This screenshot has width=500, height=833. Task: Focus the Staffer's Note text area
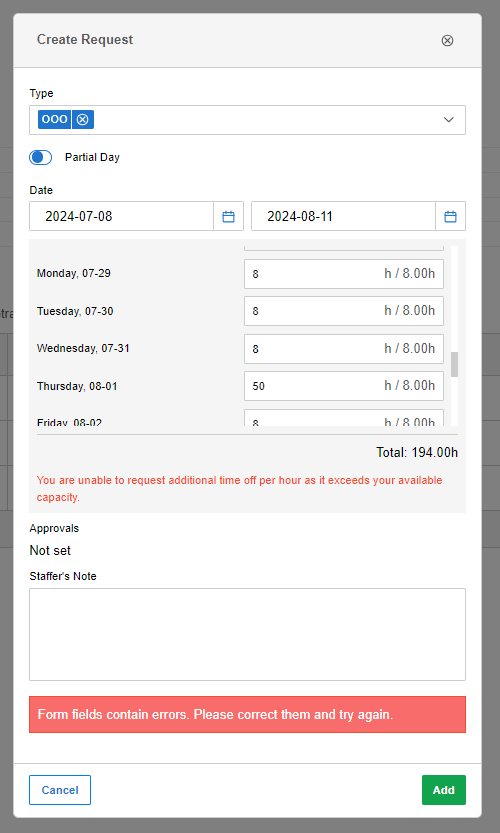[x=248, y=634]
